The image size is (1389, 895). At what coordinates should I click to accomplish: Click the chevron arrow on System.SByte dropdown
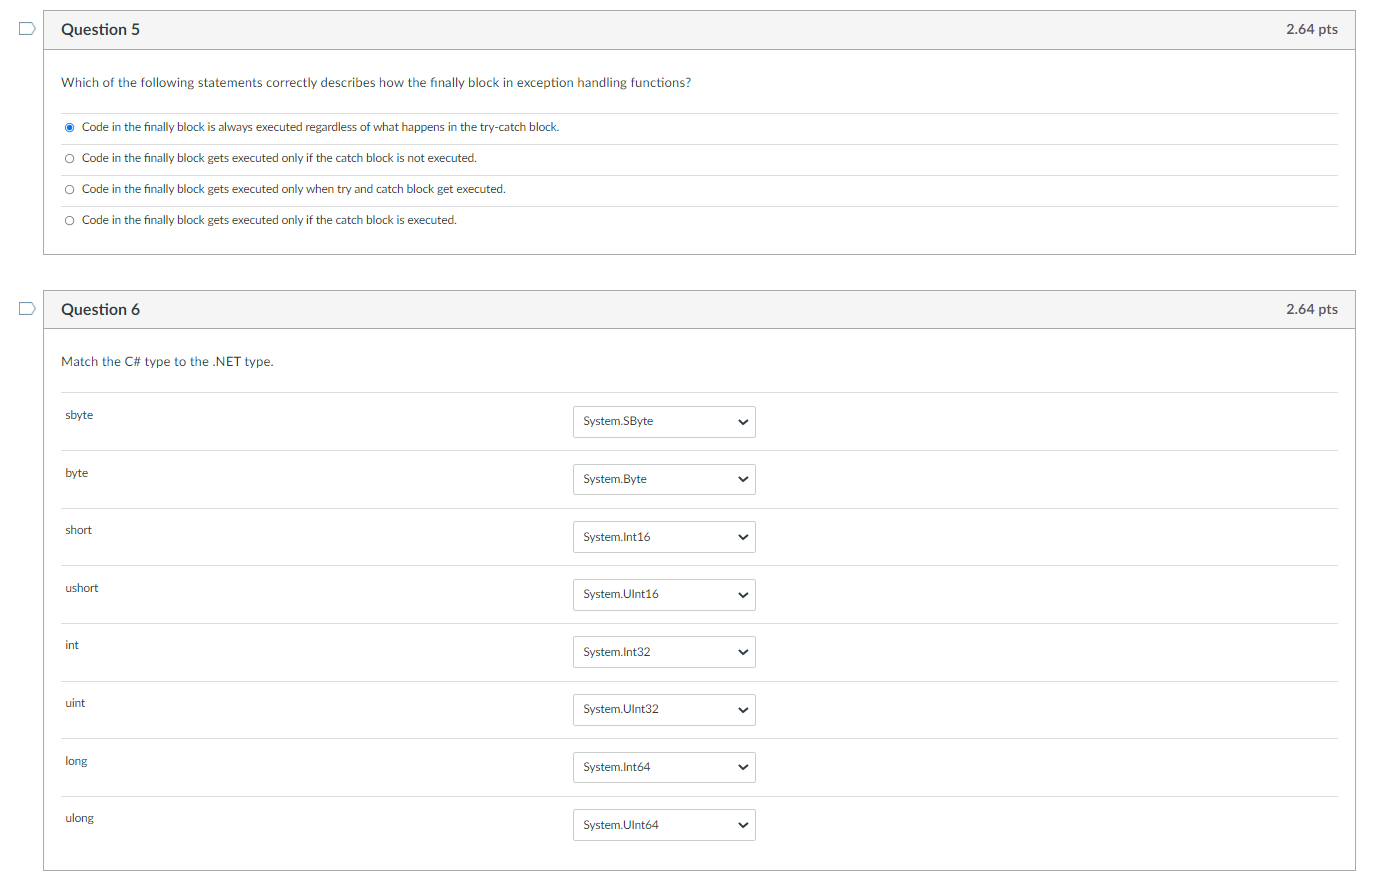[743, 422]
